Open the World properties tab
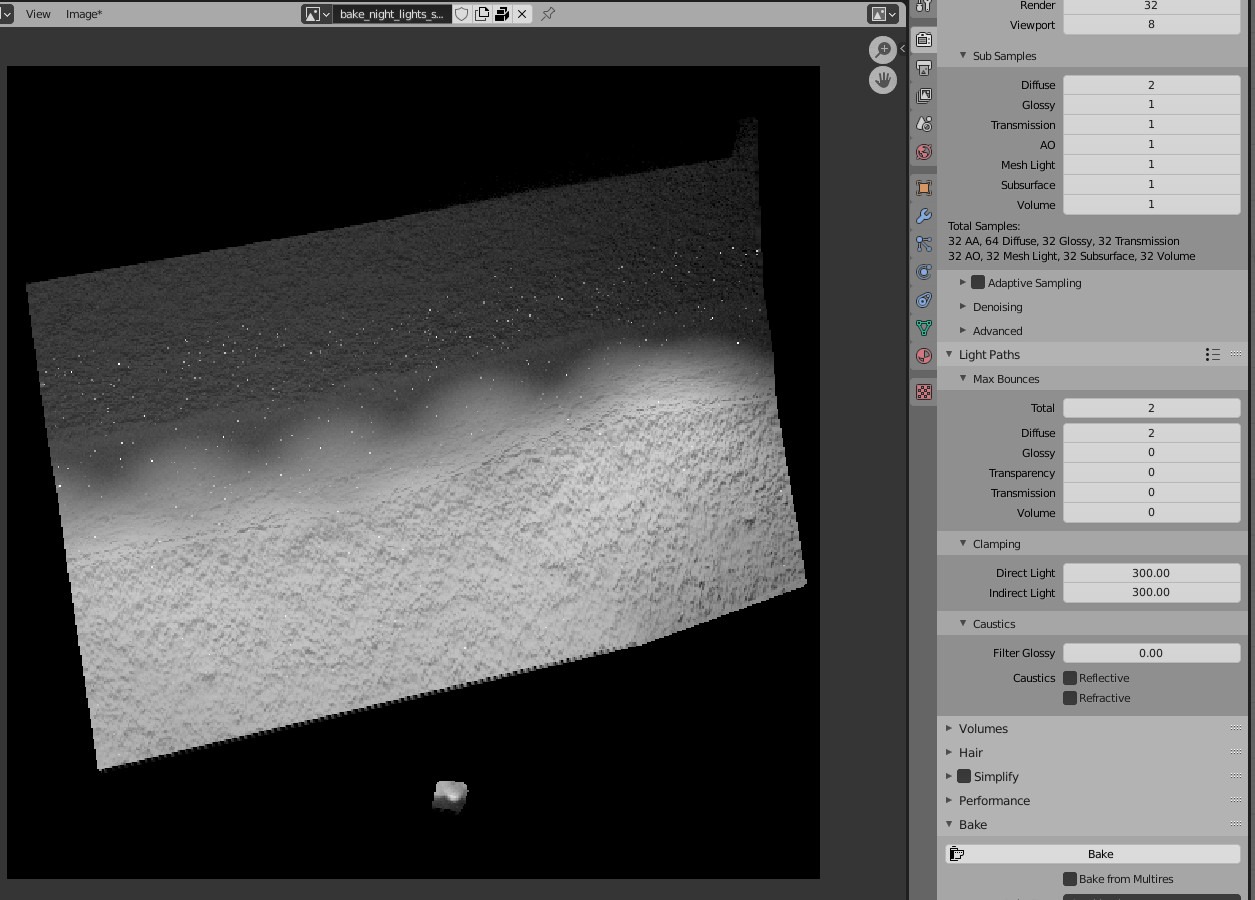The width and height of the screenshot is (1255, 900). pos(924,152)
